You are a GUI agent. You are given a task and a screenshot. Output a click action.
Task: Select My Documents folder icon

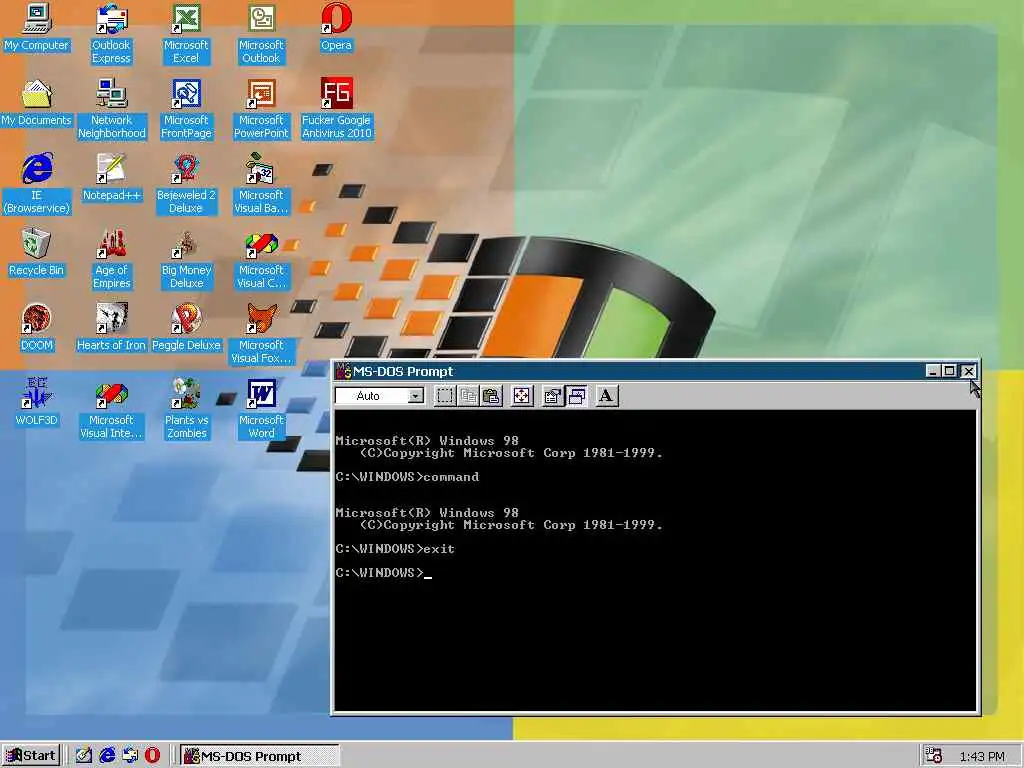36,103
